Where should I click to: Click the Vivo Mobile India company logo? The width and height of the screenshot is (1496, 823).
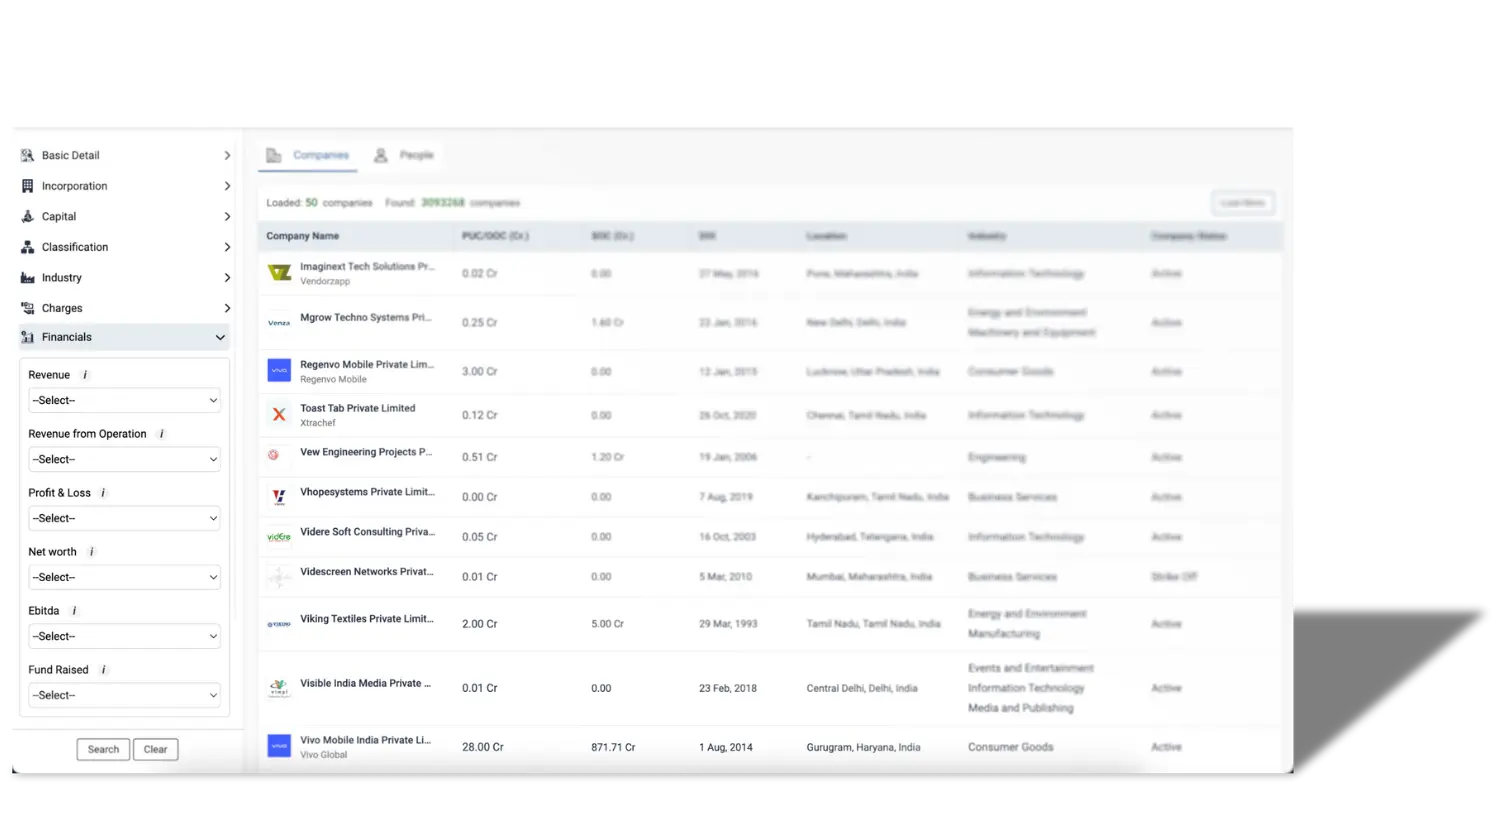coord(278,746)
